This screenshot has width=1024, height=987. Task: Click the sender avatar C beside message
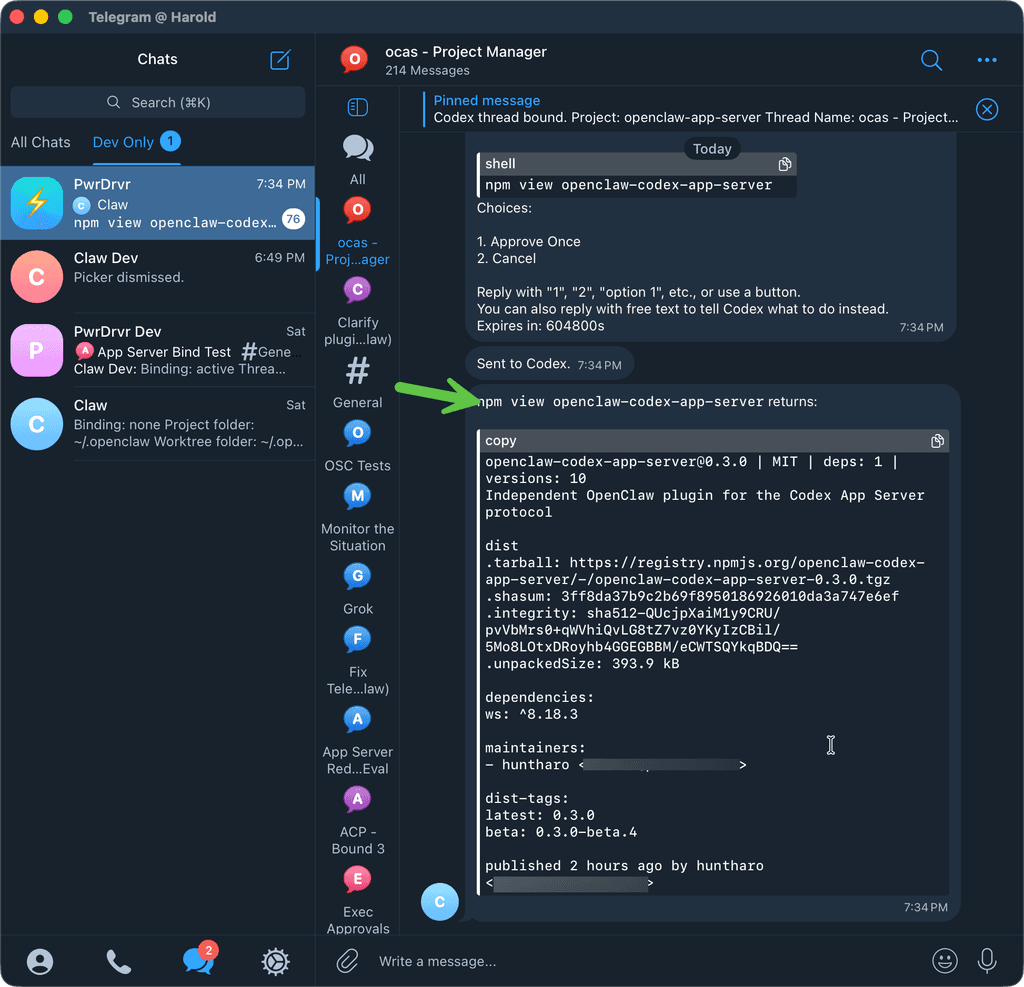click(x=440, y=901)
